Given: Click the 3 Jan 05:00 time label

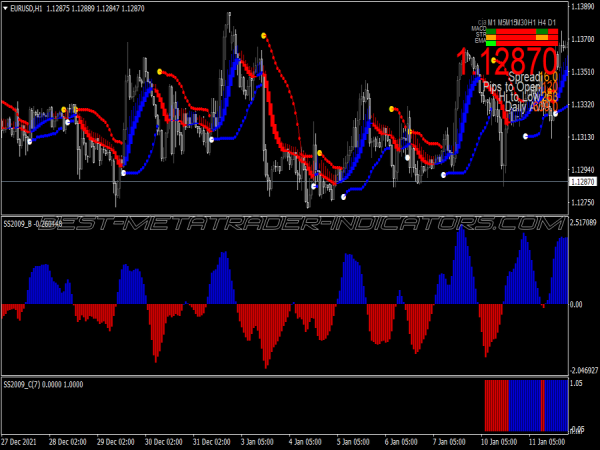Looking at the screenshot, I should (258, 442).
